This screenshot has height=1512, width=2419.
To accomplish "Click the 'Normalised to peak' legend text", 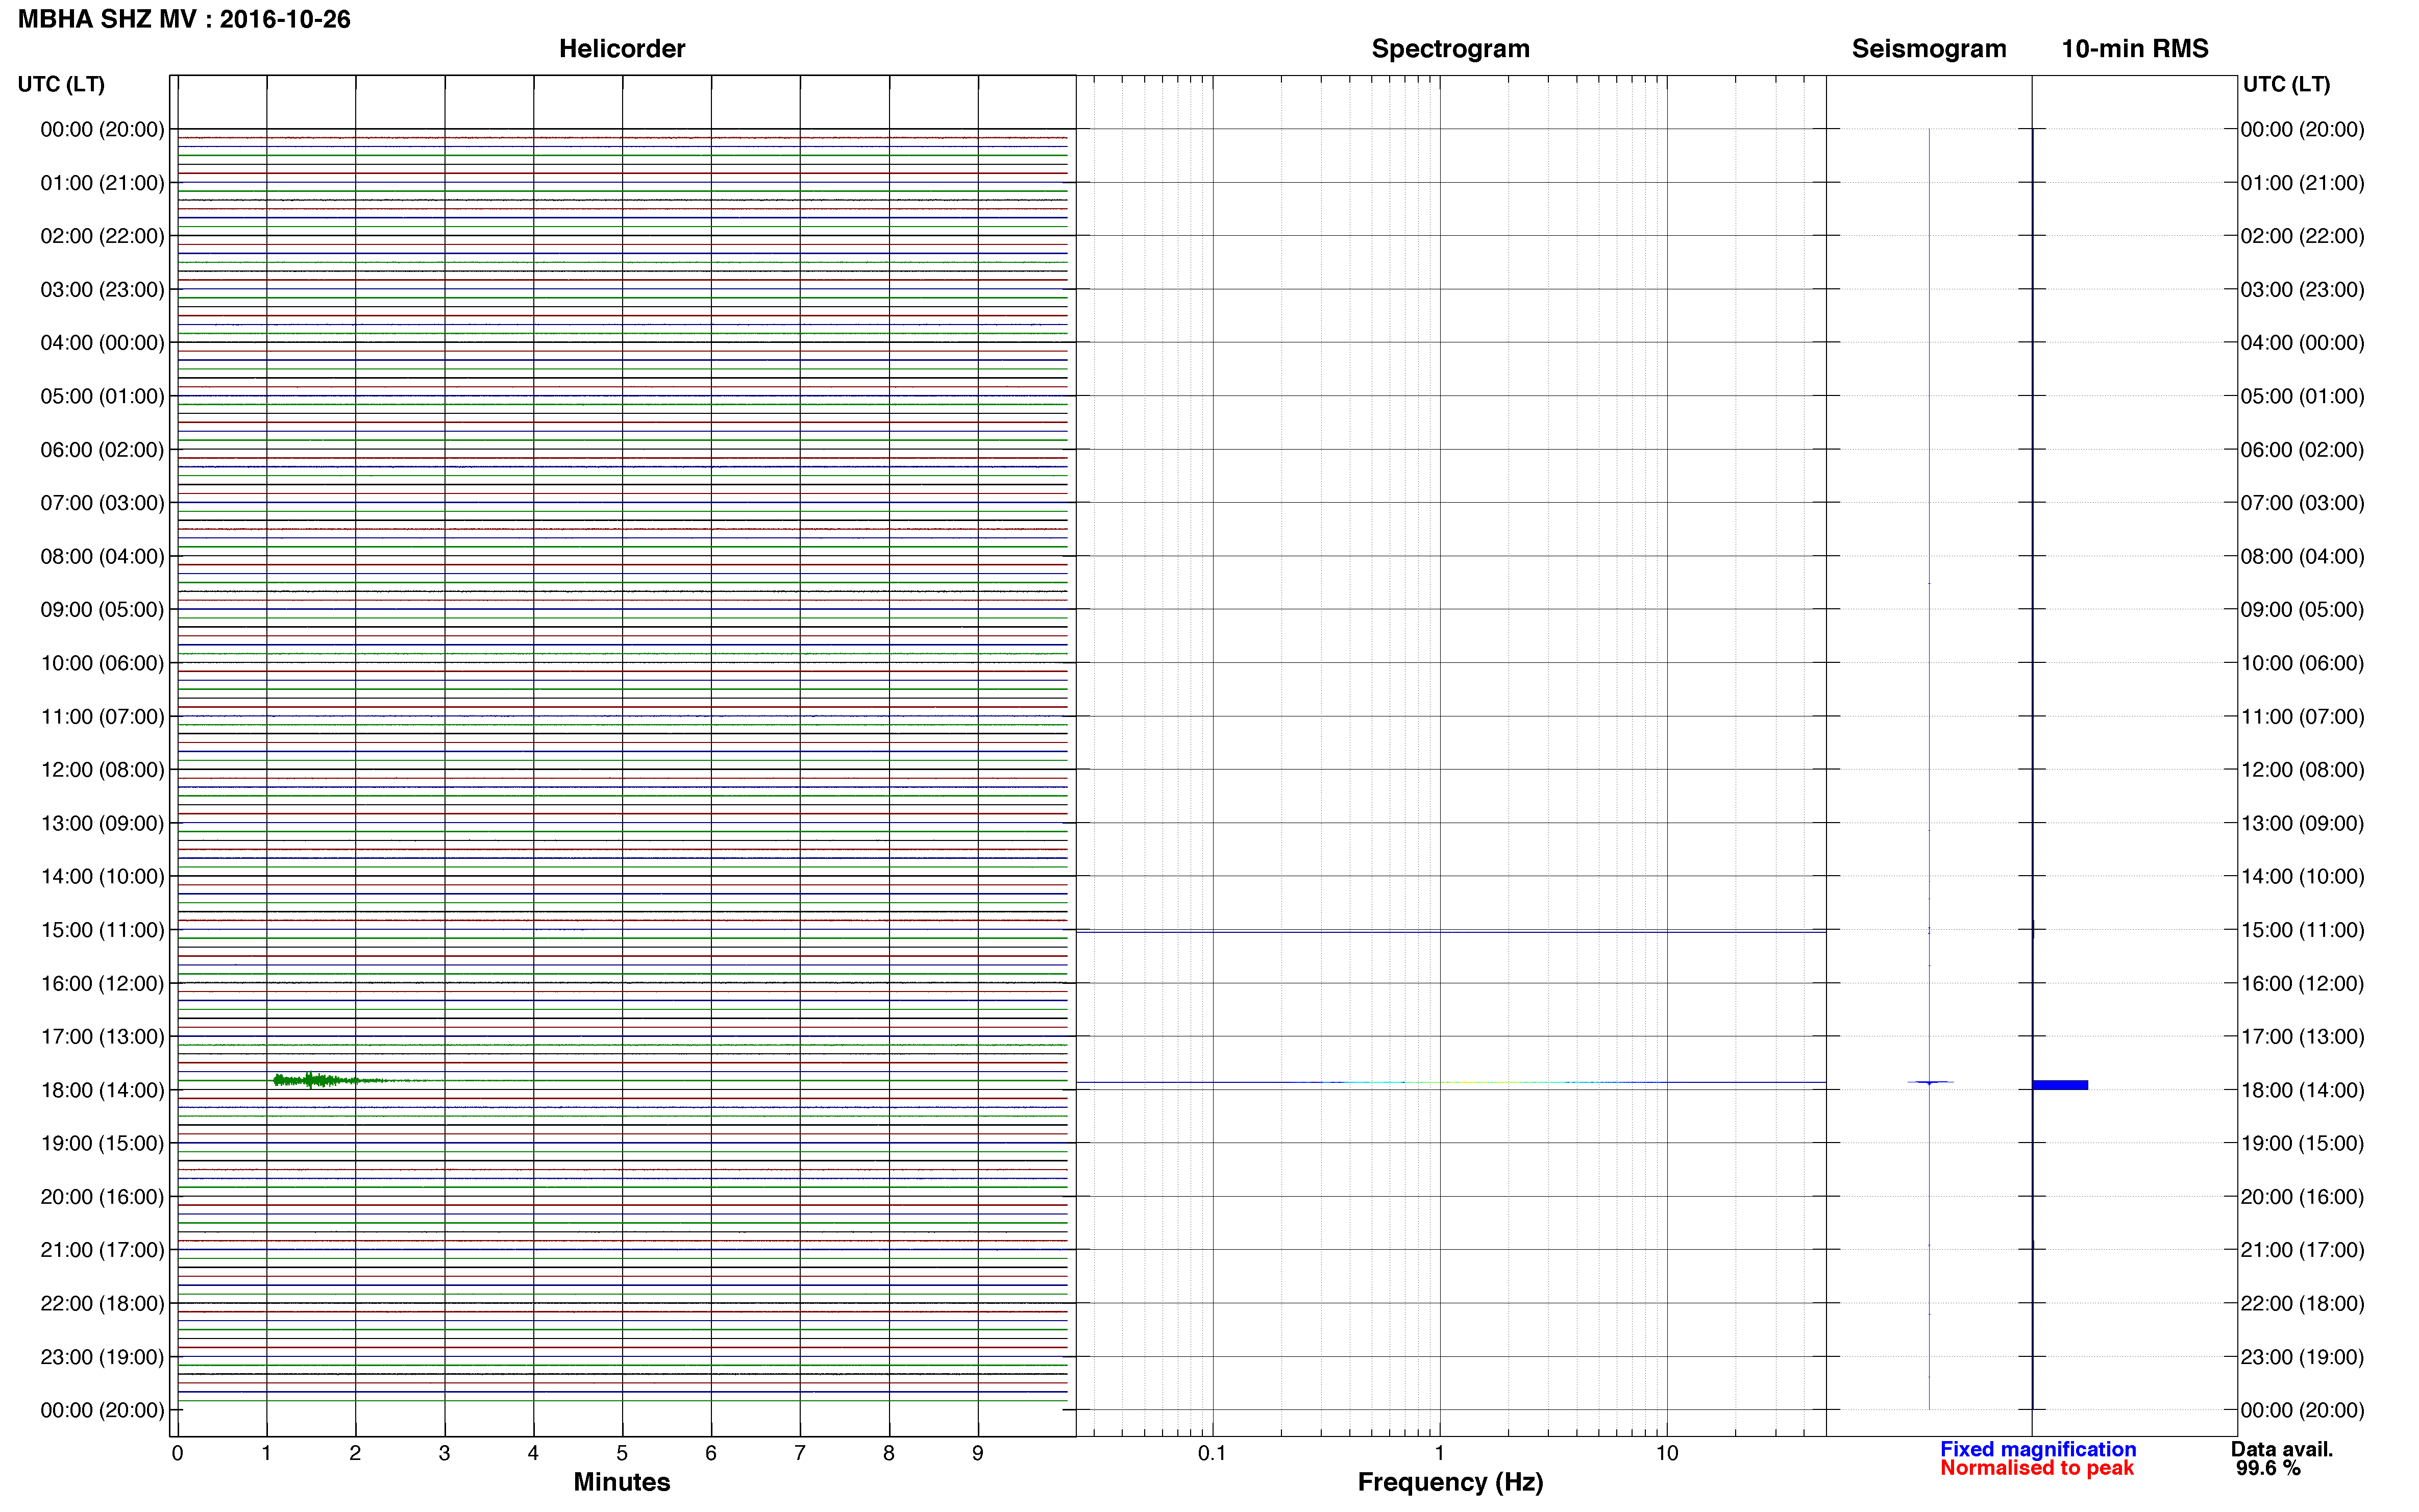I will click(2037, 1468).
